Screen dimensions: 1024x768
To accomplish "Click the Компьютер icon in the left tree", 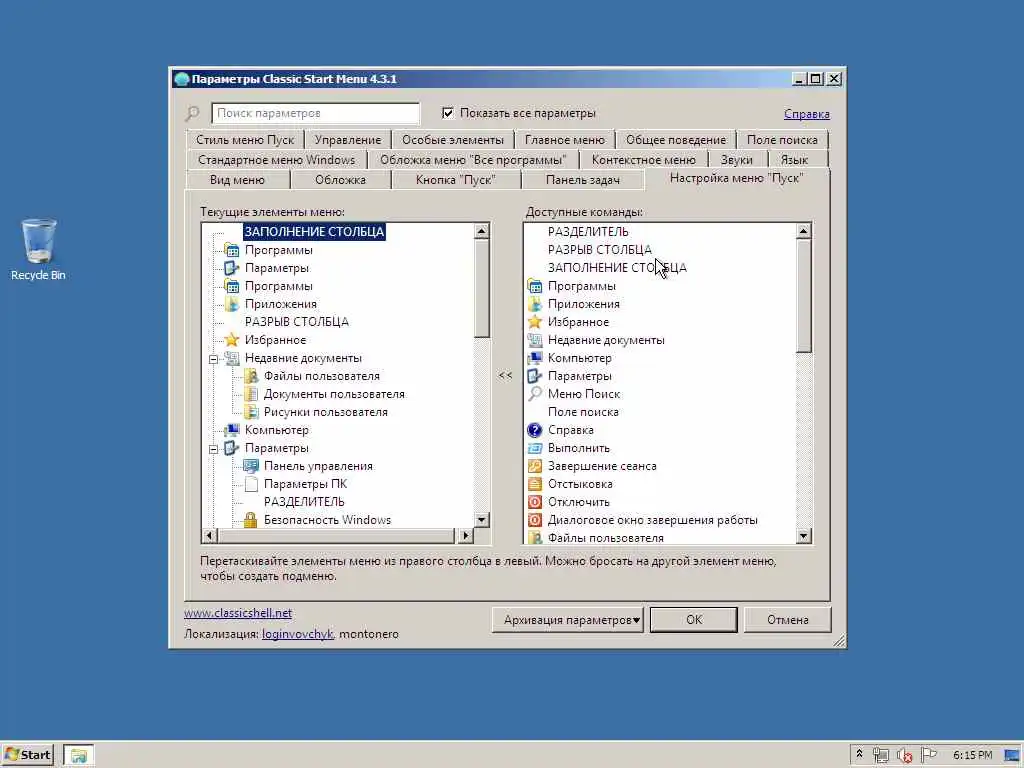I will [232, 430].
